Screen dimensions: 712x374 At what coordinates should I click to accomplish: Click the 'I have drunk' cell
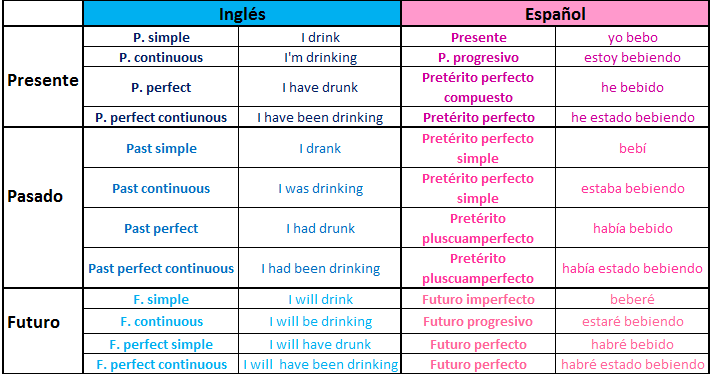tap(320, 87)
